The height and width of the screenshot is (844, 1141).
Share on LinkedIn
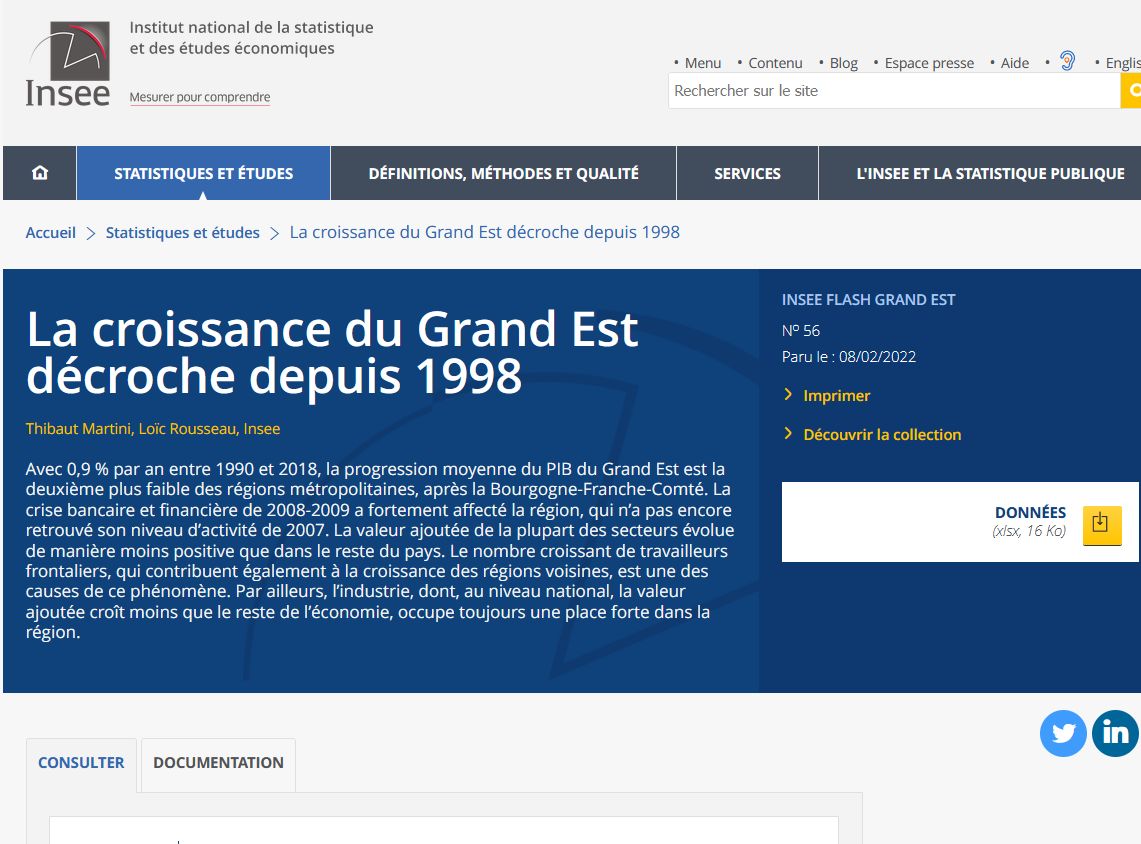click(1115, 733)
